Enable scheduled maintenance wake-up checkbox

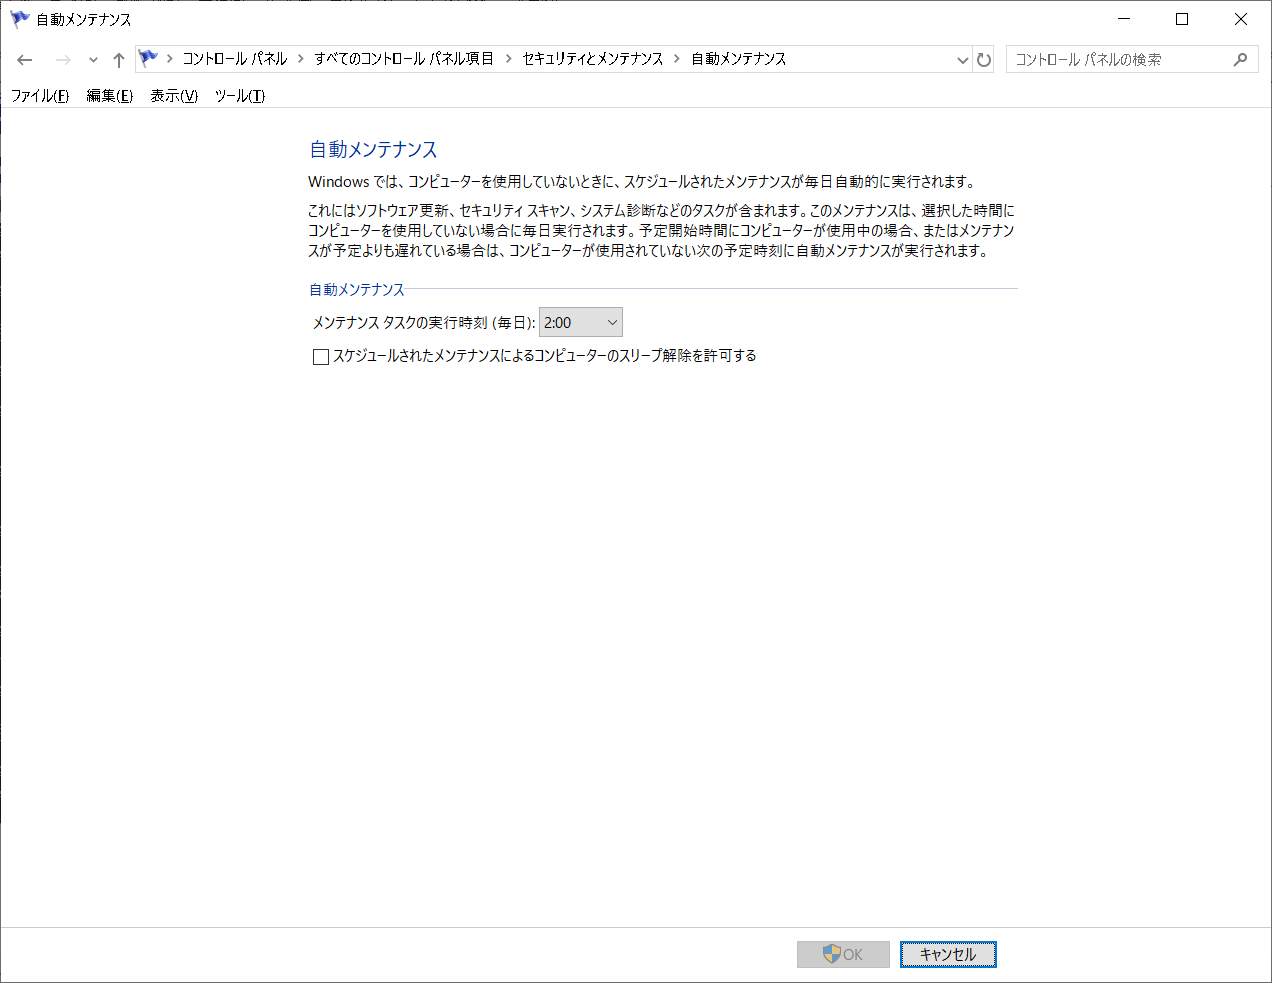tap(320, 356)
